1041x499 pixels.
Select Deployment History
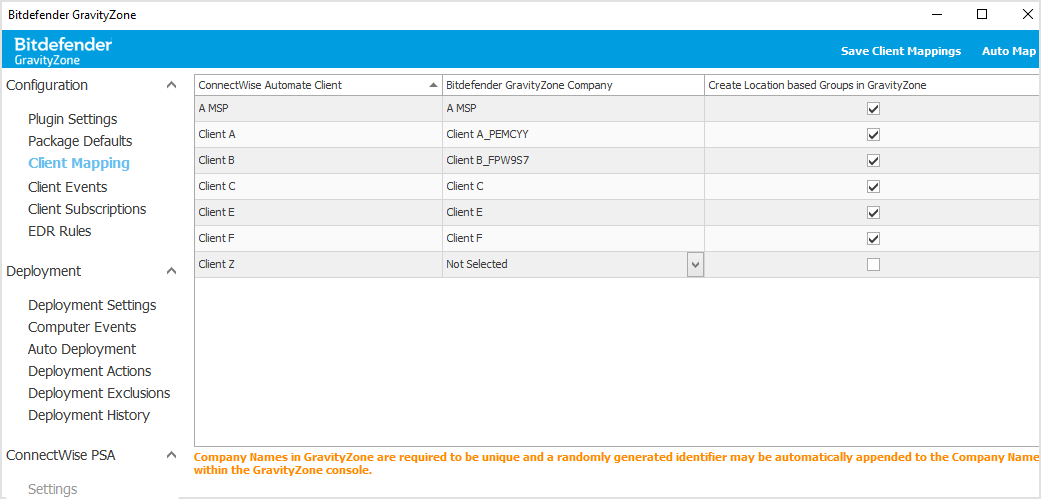(89, 415)
